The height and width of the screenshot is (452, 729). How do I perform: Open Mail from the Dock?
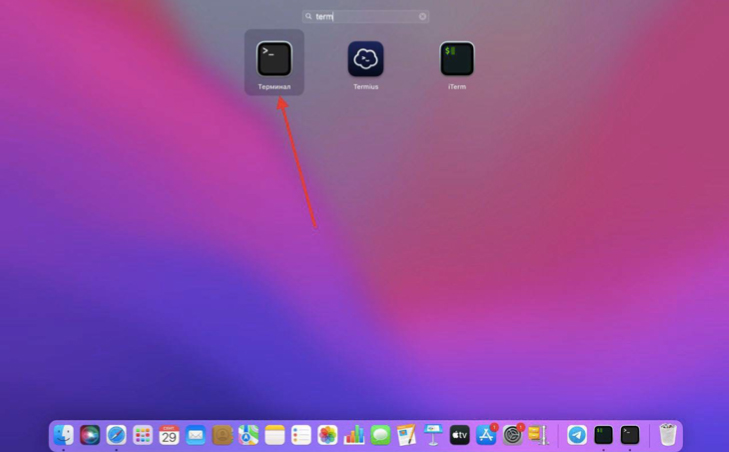click(x=196, y=435)
